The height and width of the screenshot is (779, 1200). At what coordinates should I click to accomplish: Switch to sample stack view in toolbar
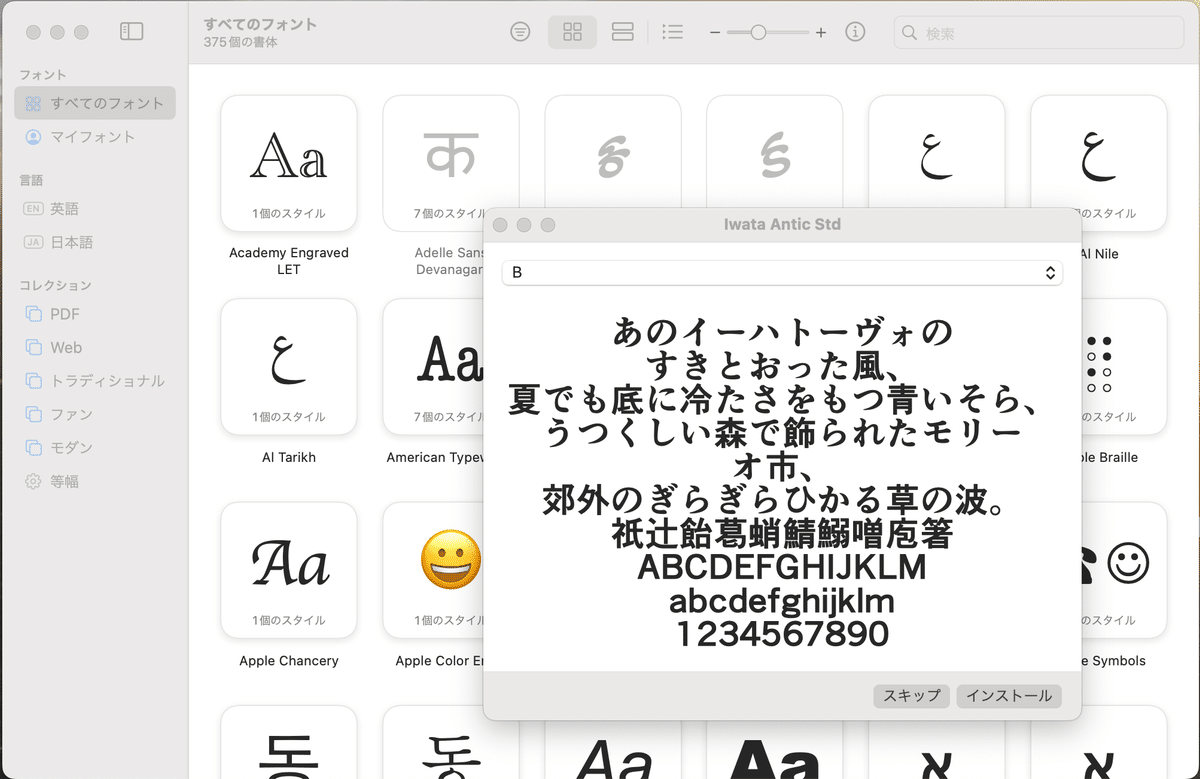622,31
